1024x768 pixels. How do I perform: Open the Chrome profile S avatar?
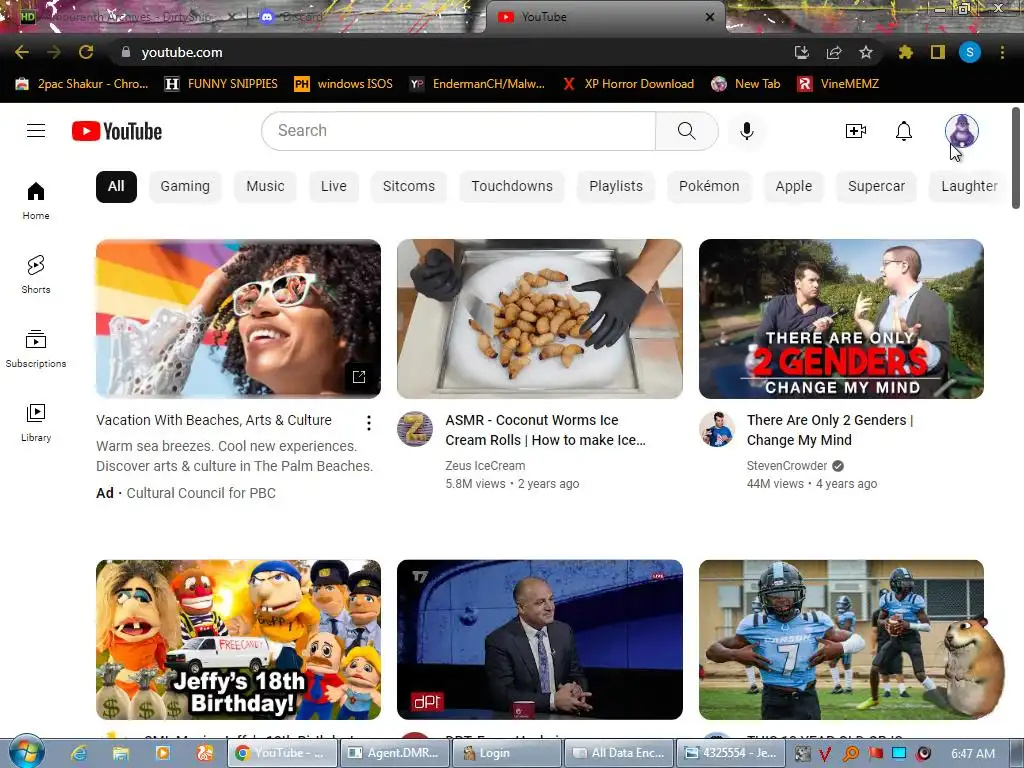970,52
